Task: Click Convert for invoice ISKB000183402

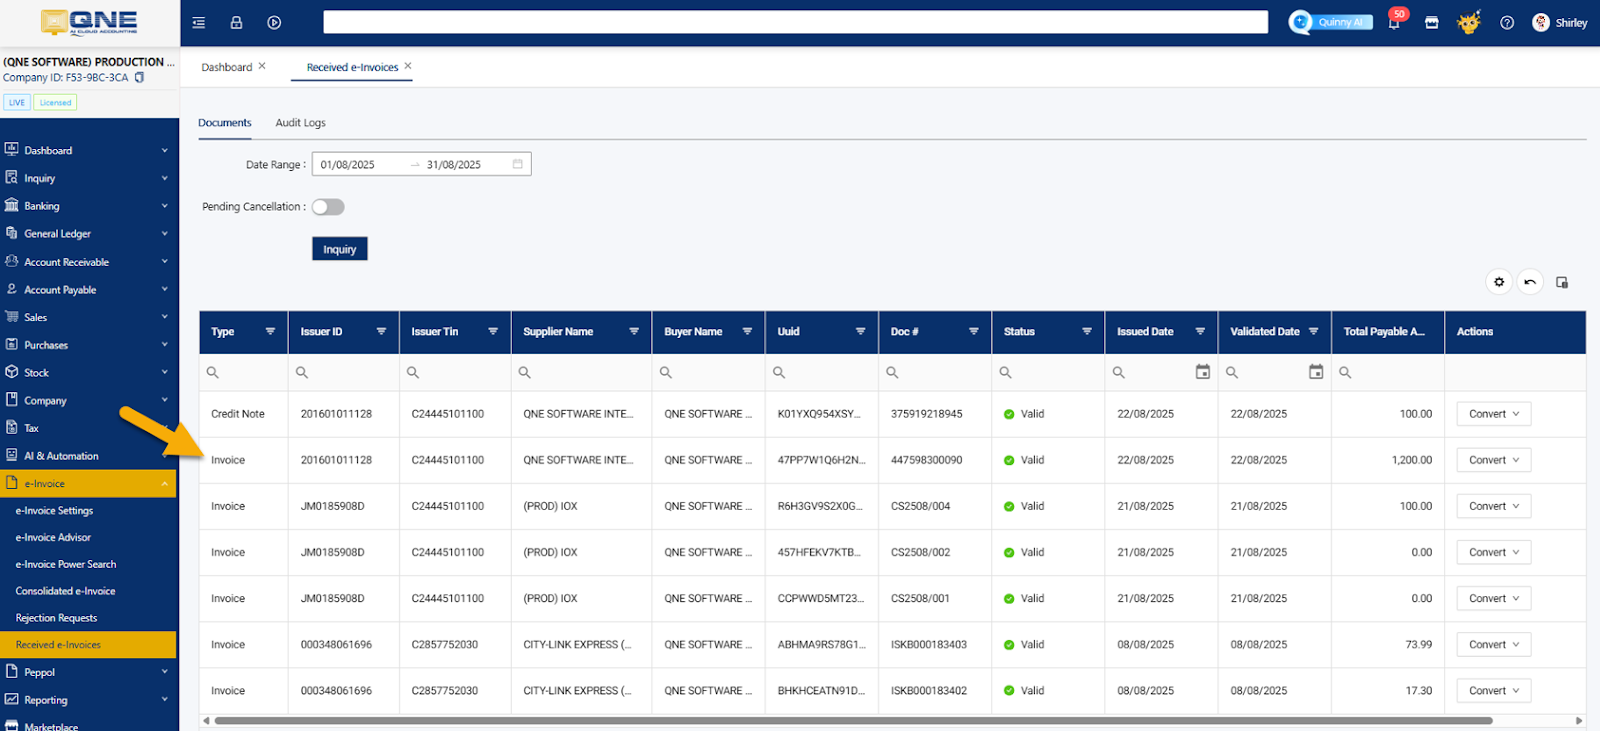Action: 1494,691
